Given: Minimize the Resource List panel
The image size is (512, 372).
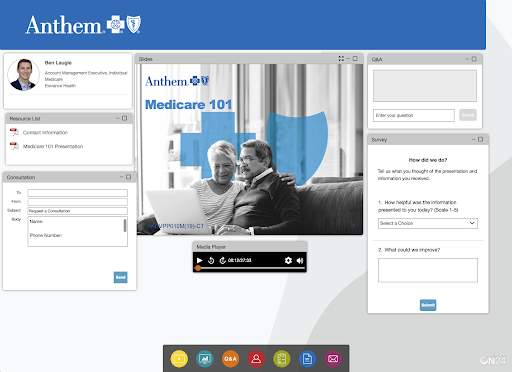Looking at the screenshot, I should 118,118.
